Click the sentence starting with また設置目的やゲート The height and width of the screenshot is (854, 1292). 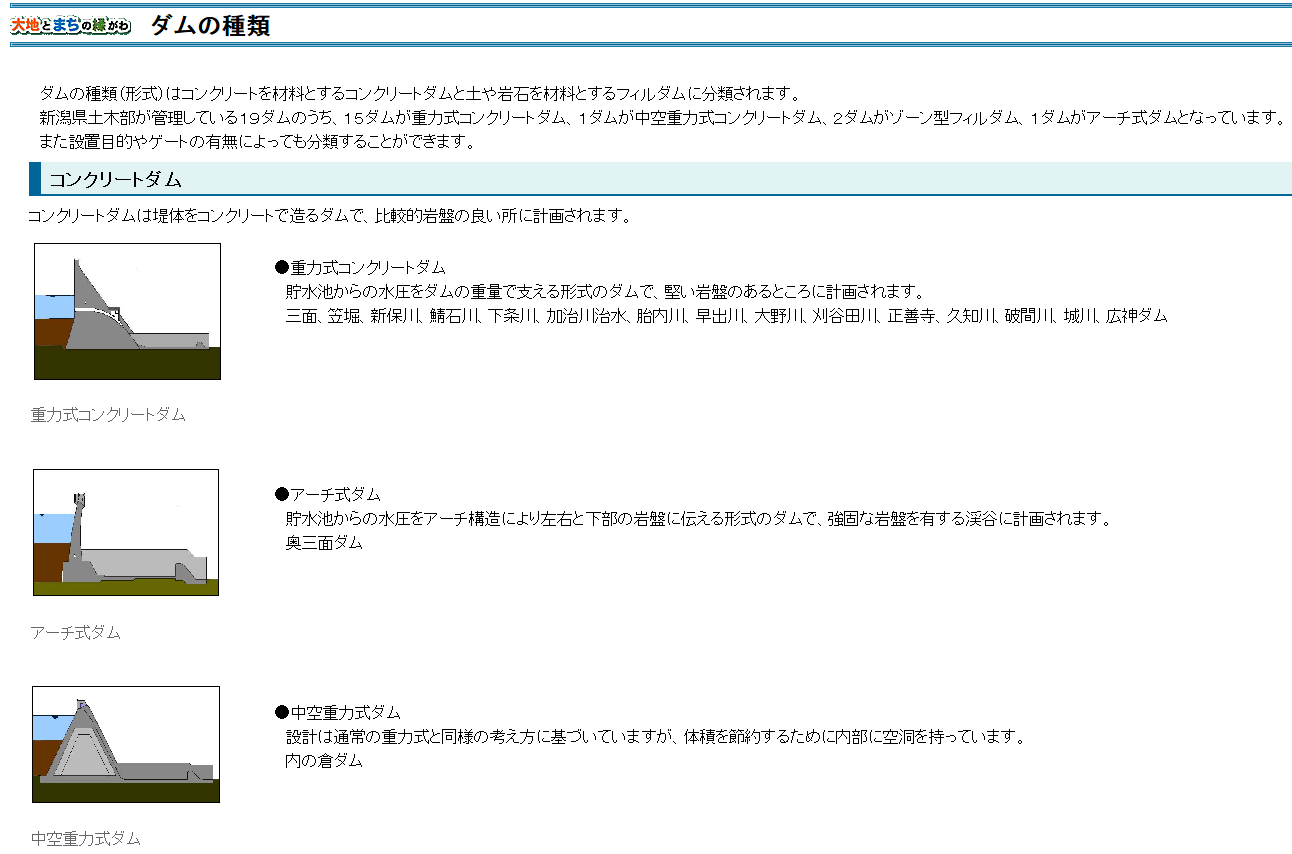pos(256,142)
